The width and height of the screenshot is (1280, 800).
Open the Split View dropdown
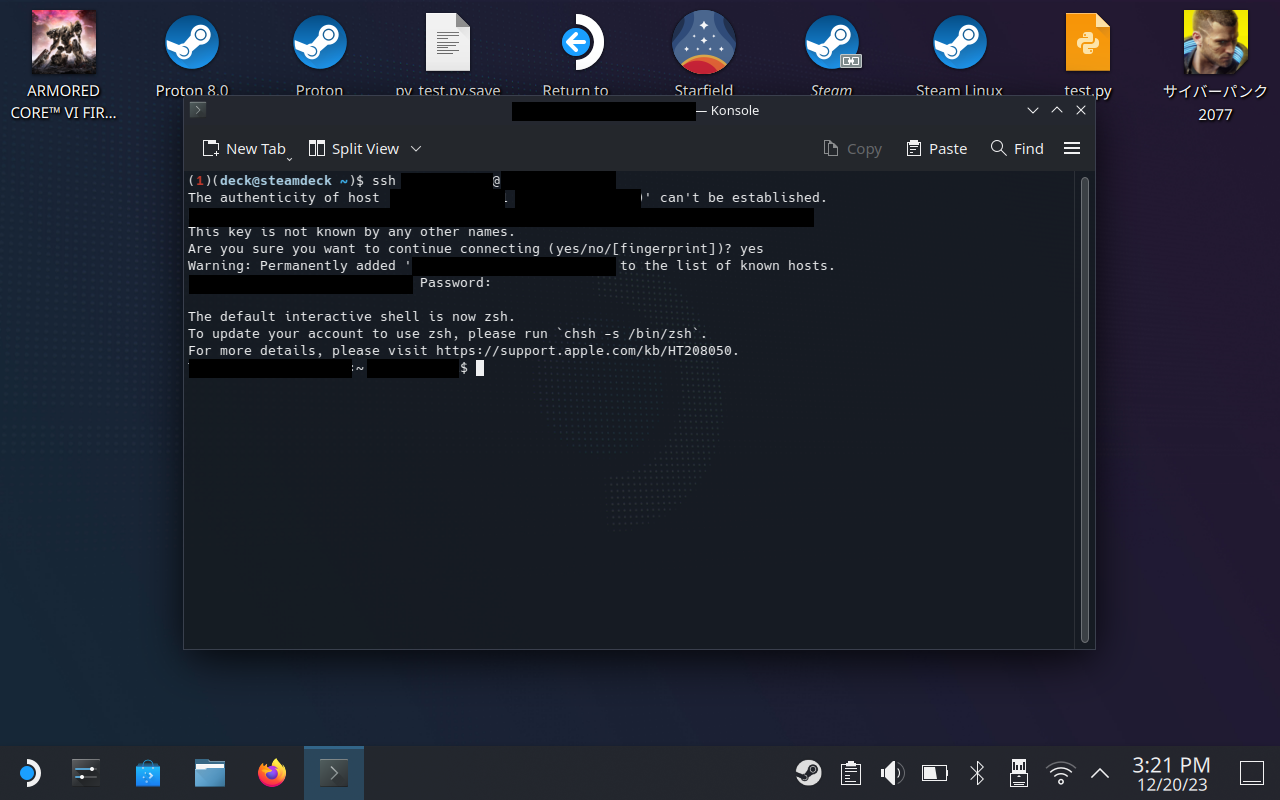click(415, 148)
